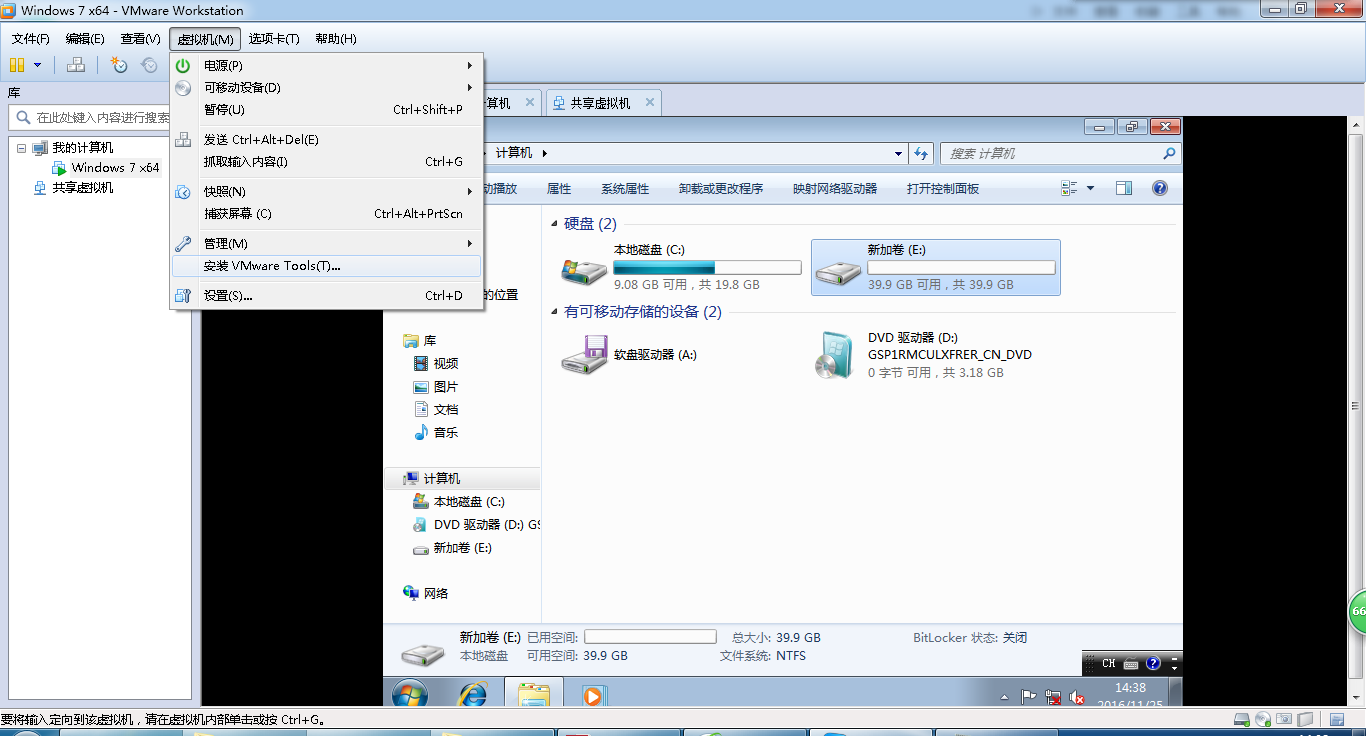The image size is (1366, 736).
Task: Expand the 可移动设备(D) submenu
Action: coord(326,87)
